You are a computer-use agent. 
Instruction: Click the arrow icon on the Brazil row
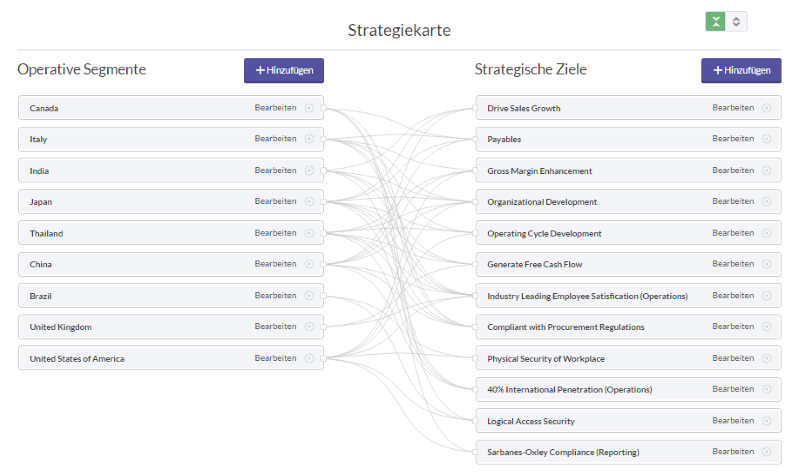[x=309, y=295]
